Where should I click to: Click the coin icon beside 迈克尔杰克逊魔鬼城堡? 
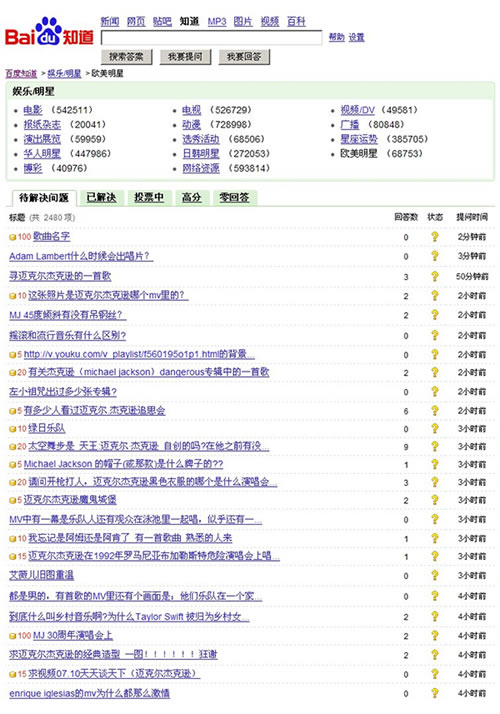13,500
